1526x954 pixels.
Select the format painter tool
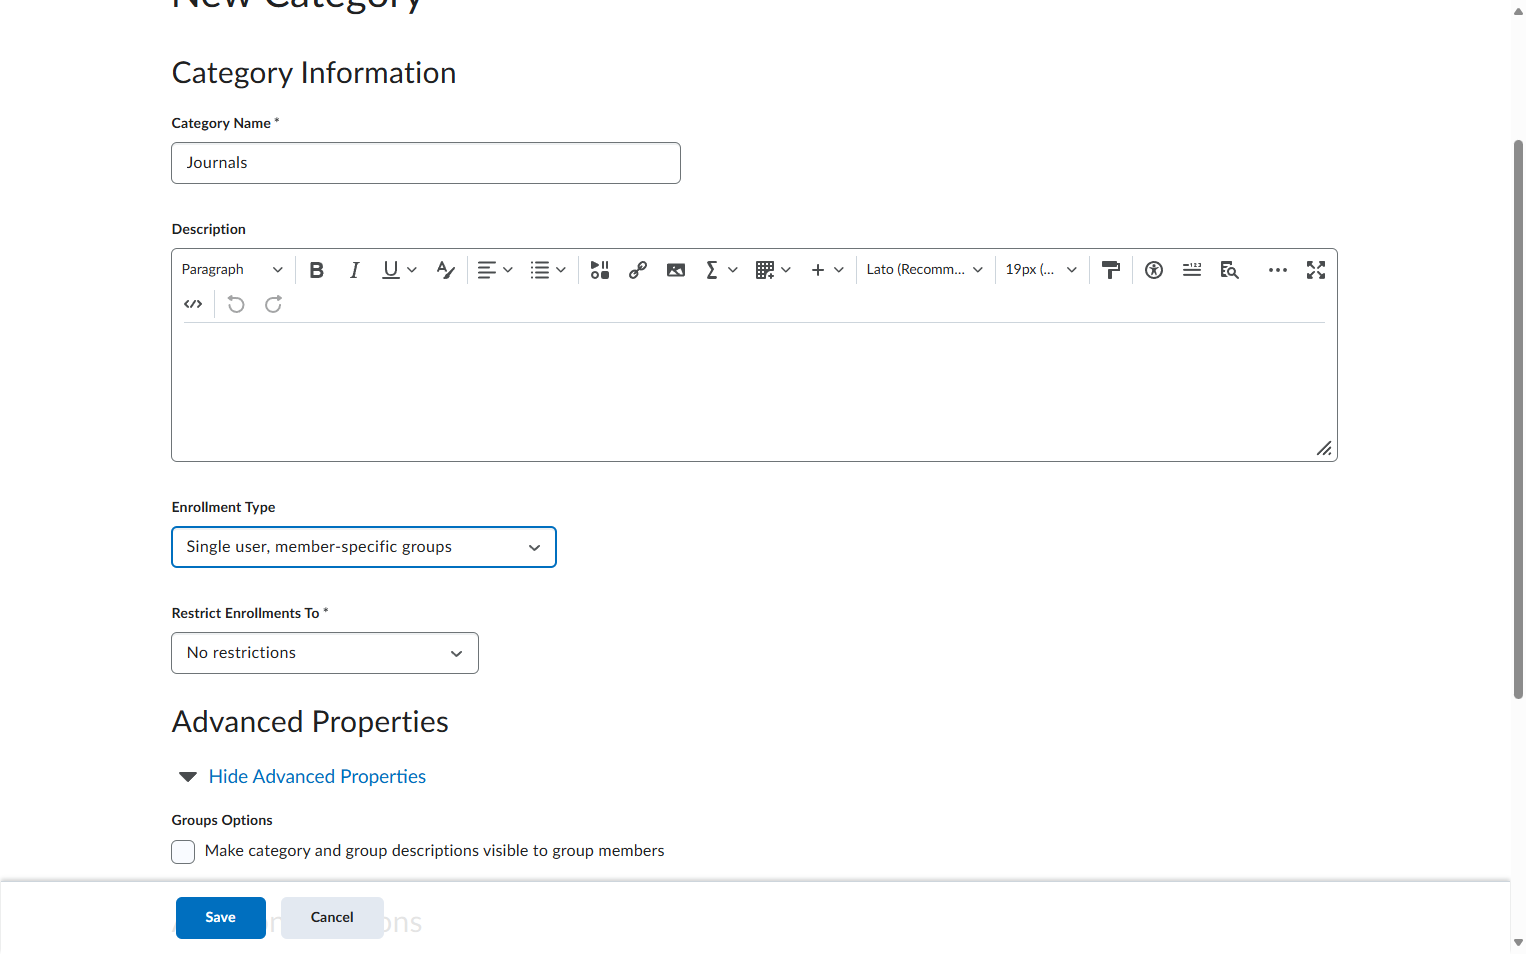click(x=1110, y=270)
